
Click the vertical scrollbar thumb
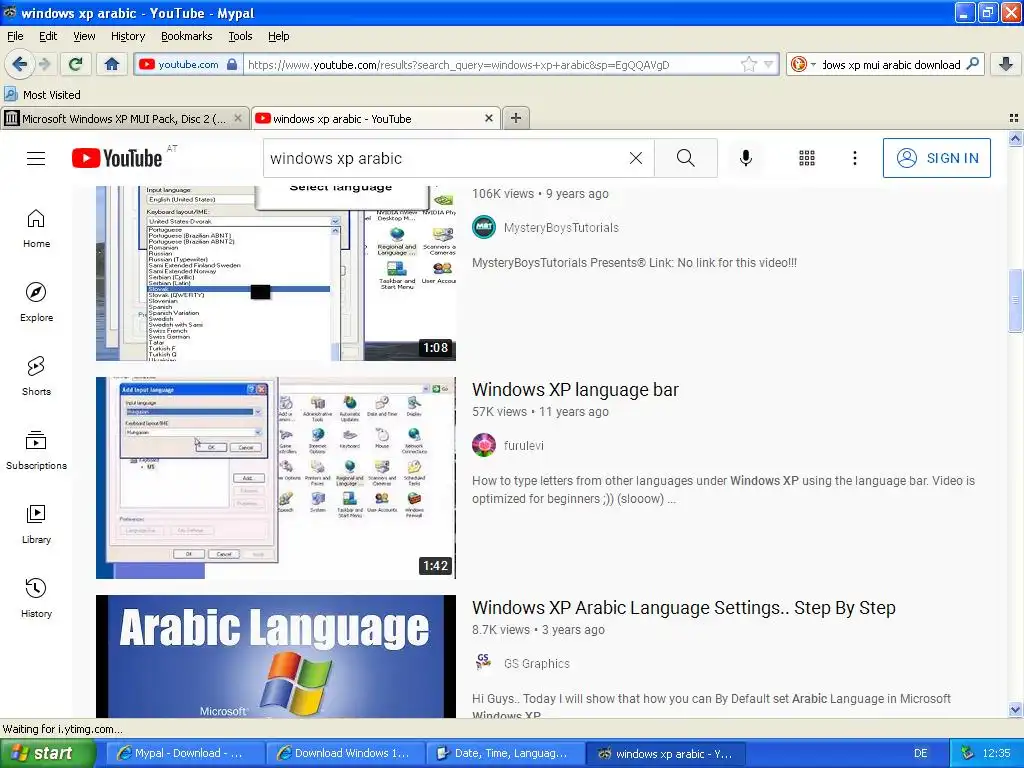pos(1015,300)
